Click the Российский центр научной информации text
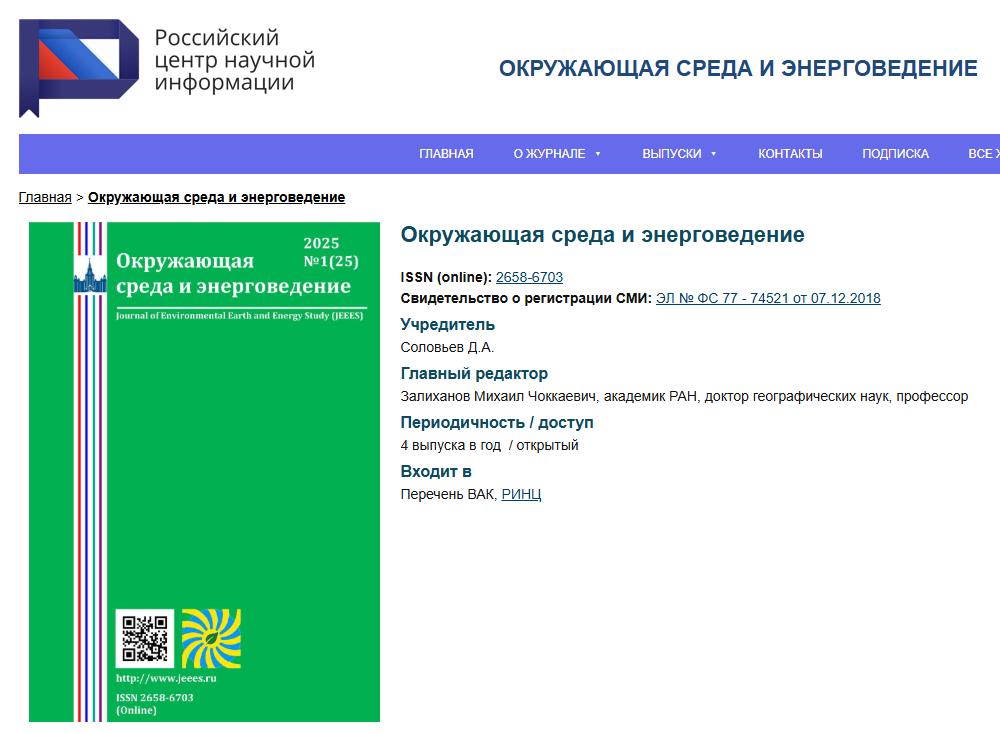The image size is (1000, 733). (234, 60)
